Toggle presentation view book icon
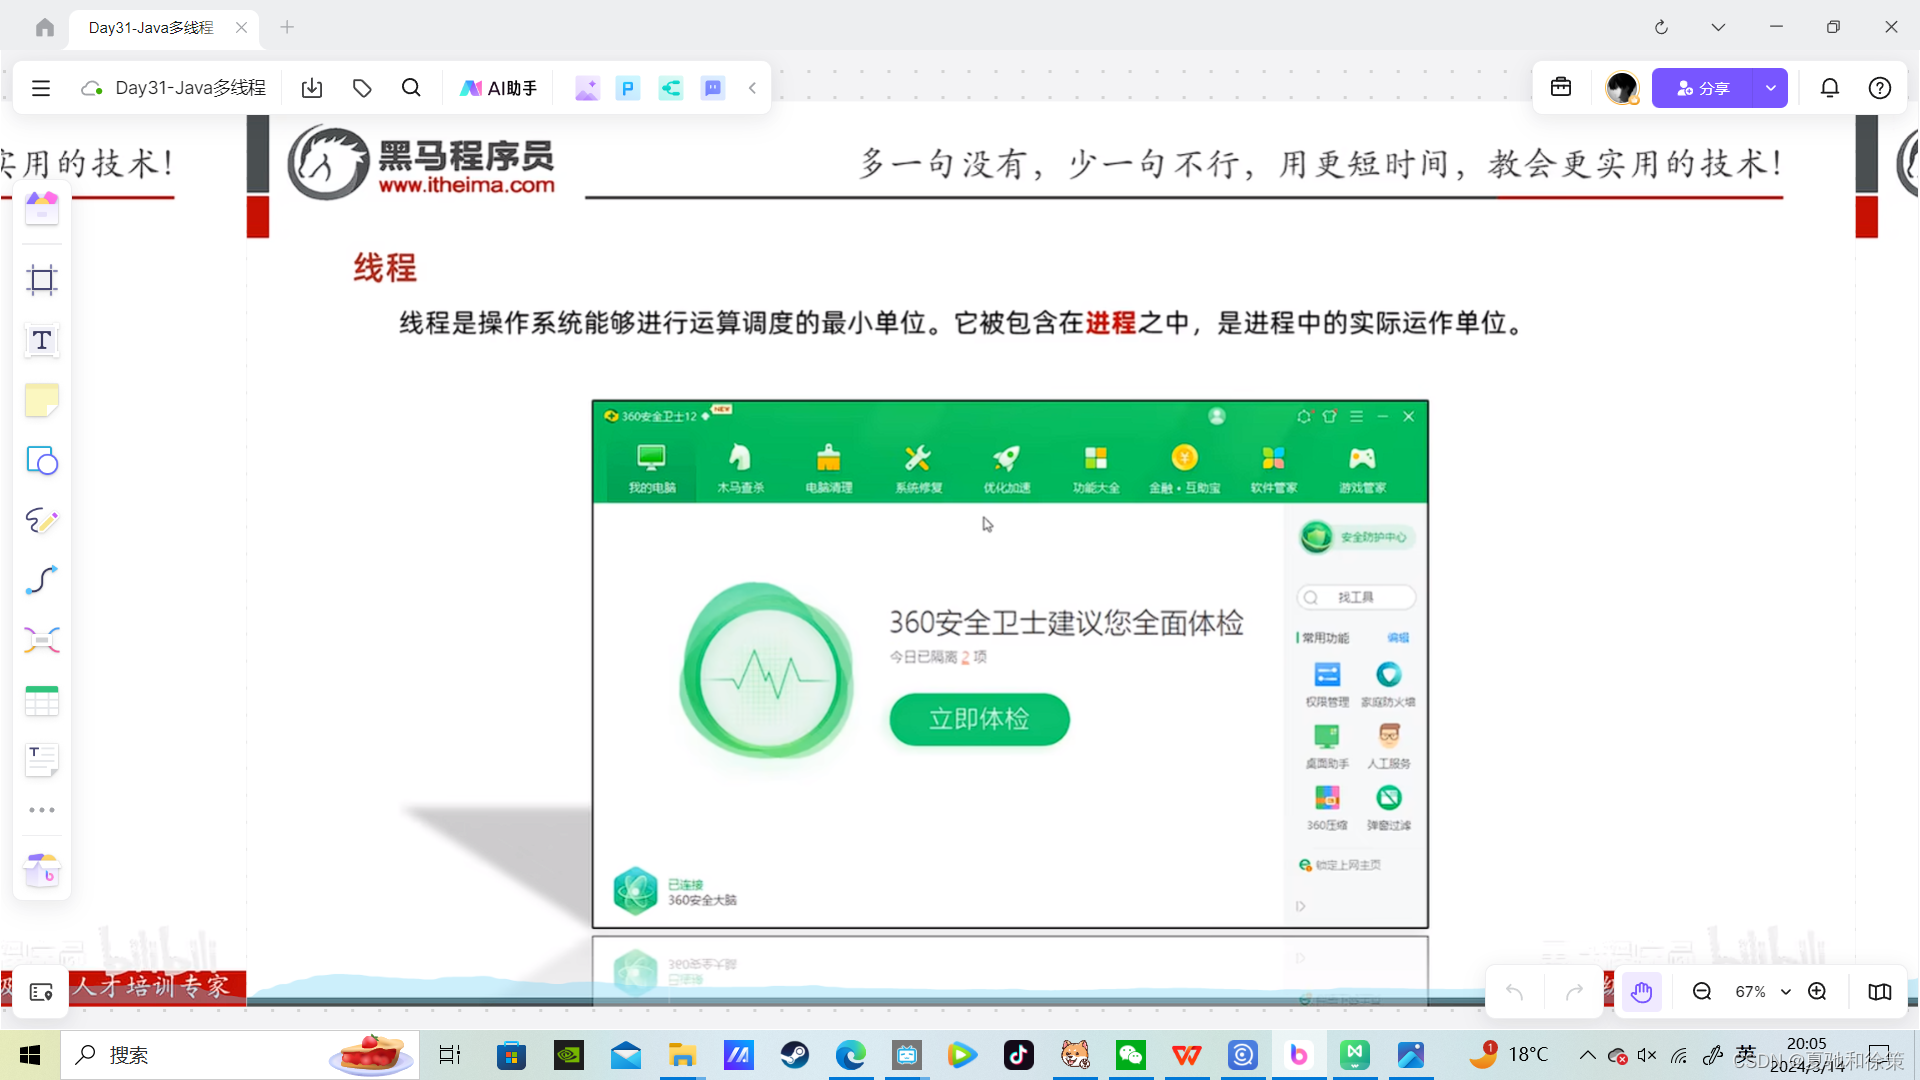 1879,992
